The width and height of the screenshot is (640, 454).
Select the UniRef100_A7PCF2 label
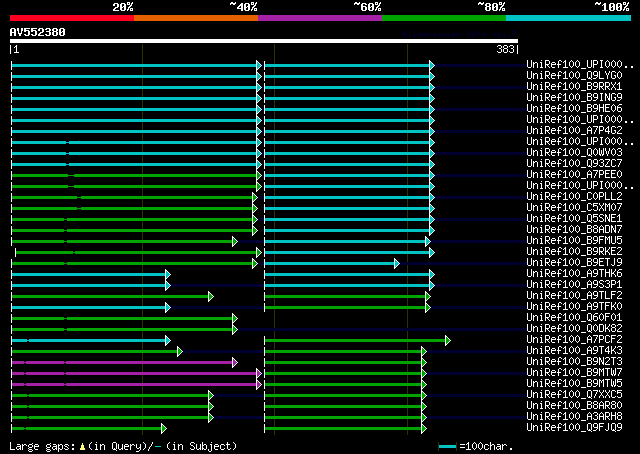574,340
